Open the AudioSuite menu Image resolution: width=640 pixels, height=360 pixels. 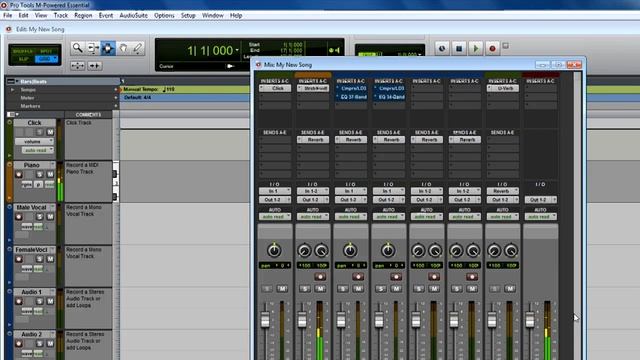coord(133,16)
